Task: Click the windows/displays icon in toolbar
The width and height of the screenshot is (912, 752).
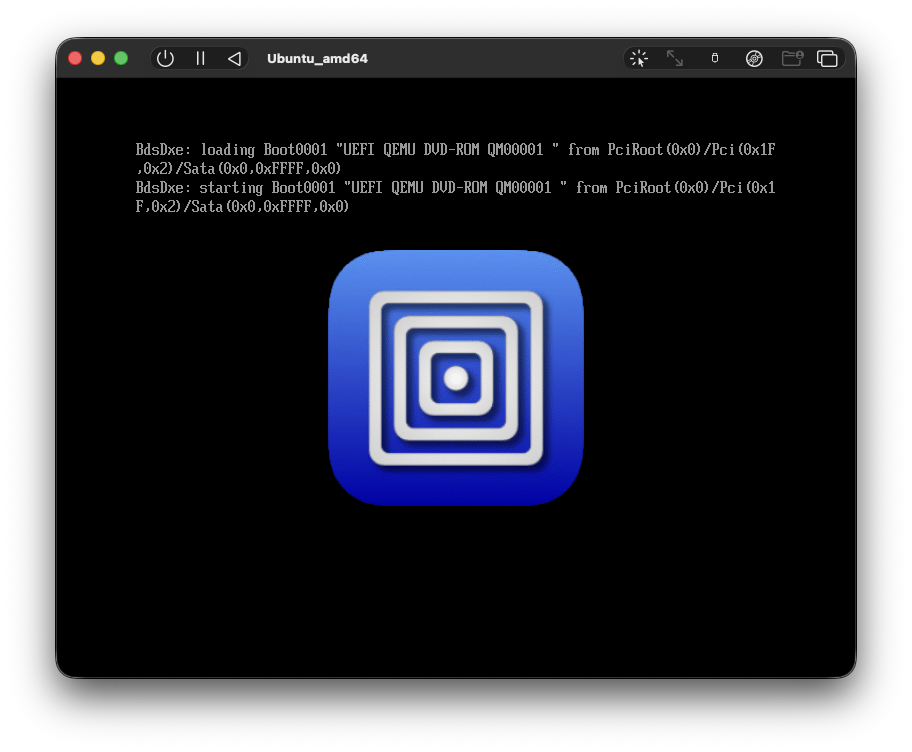Action: click(x=827, y=58)
